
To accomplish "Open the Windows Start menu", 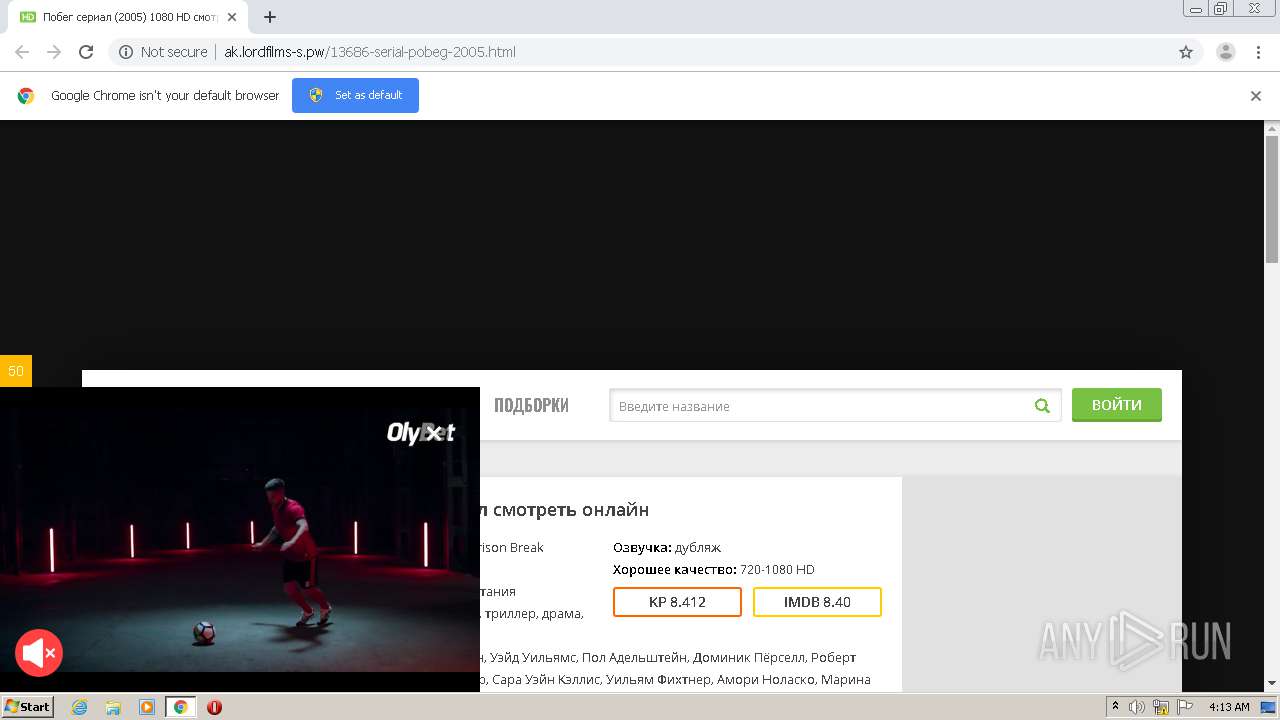I will click(x=28, y=707).
